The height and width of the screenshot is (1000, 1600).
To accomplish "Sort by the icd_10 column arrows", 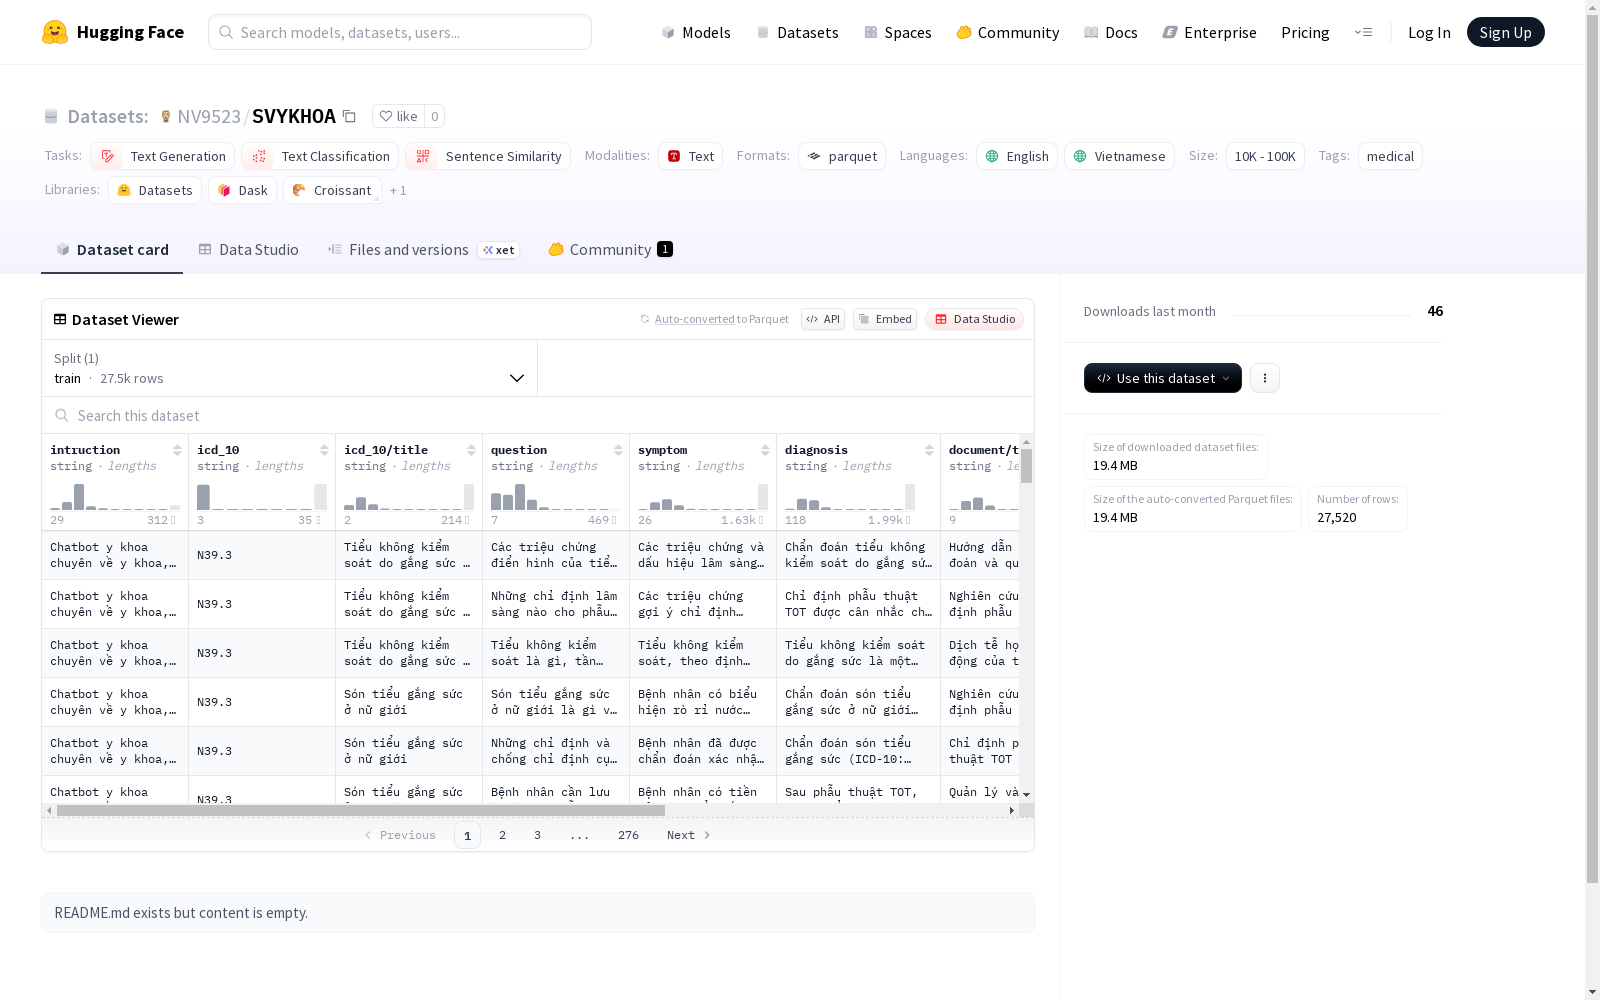I will pos(324,450).
